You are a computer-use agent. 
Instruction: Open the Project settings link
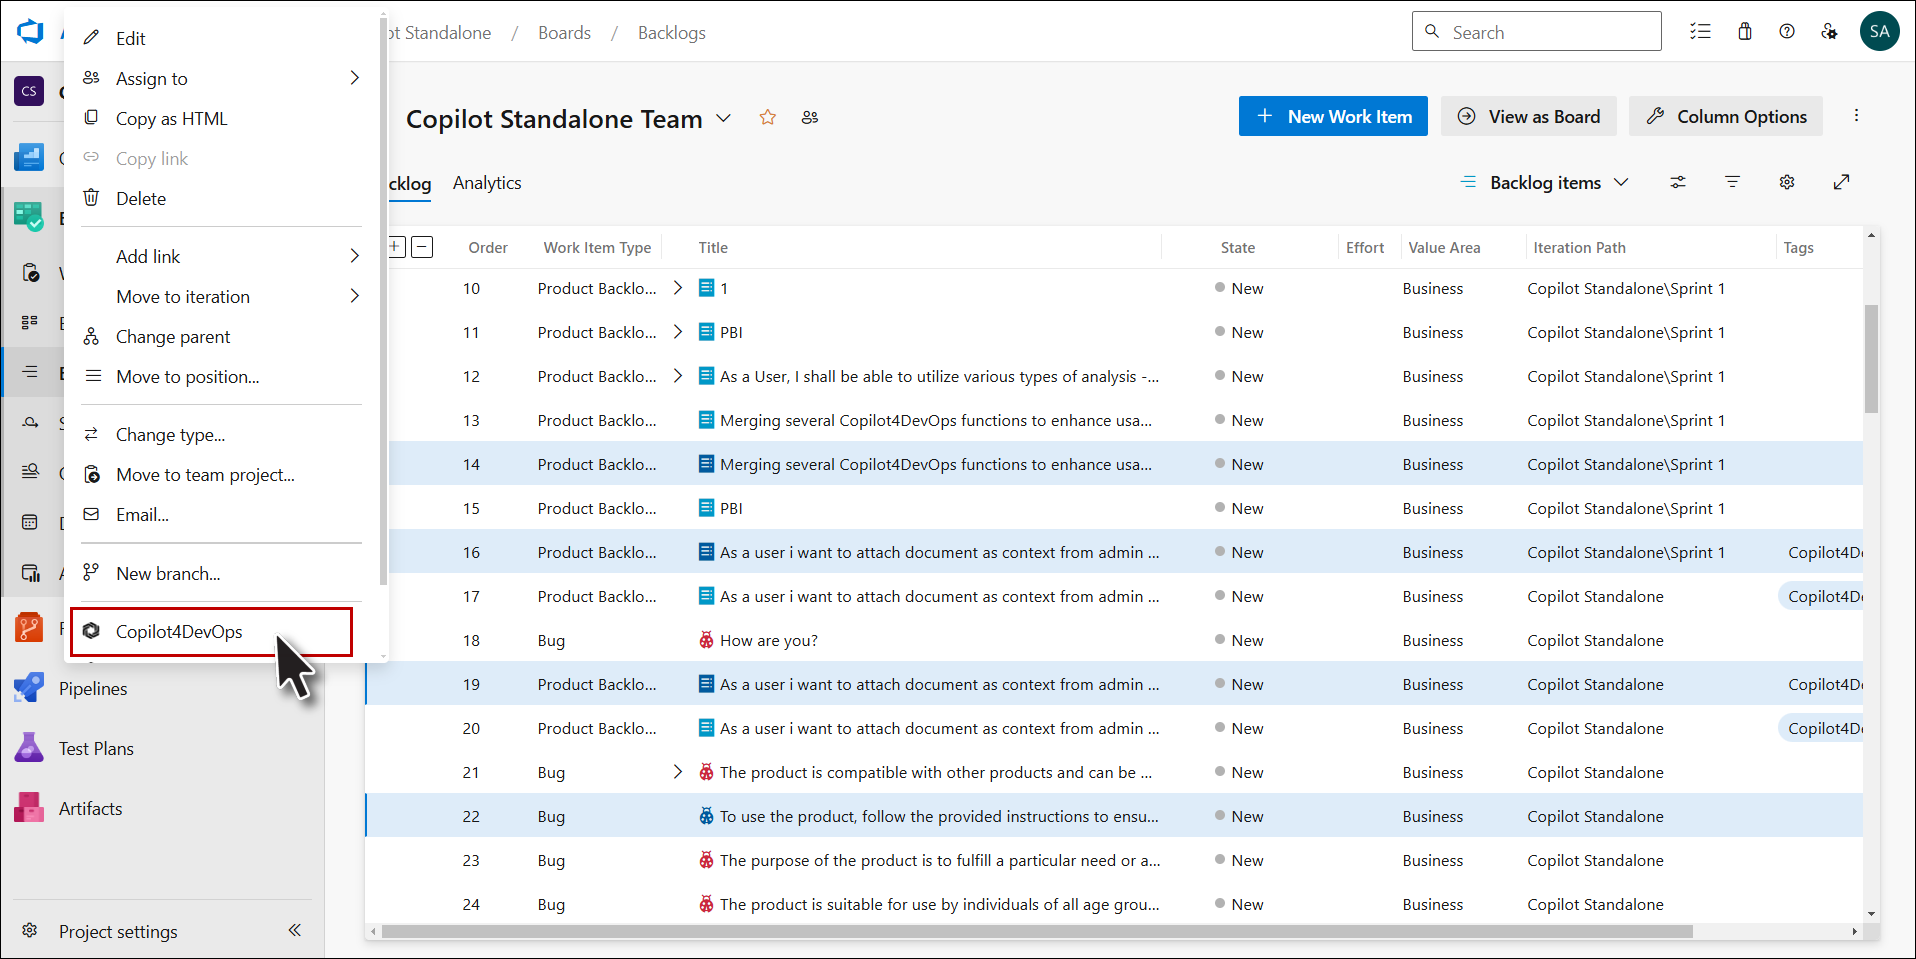click(x=118, y=931)
